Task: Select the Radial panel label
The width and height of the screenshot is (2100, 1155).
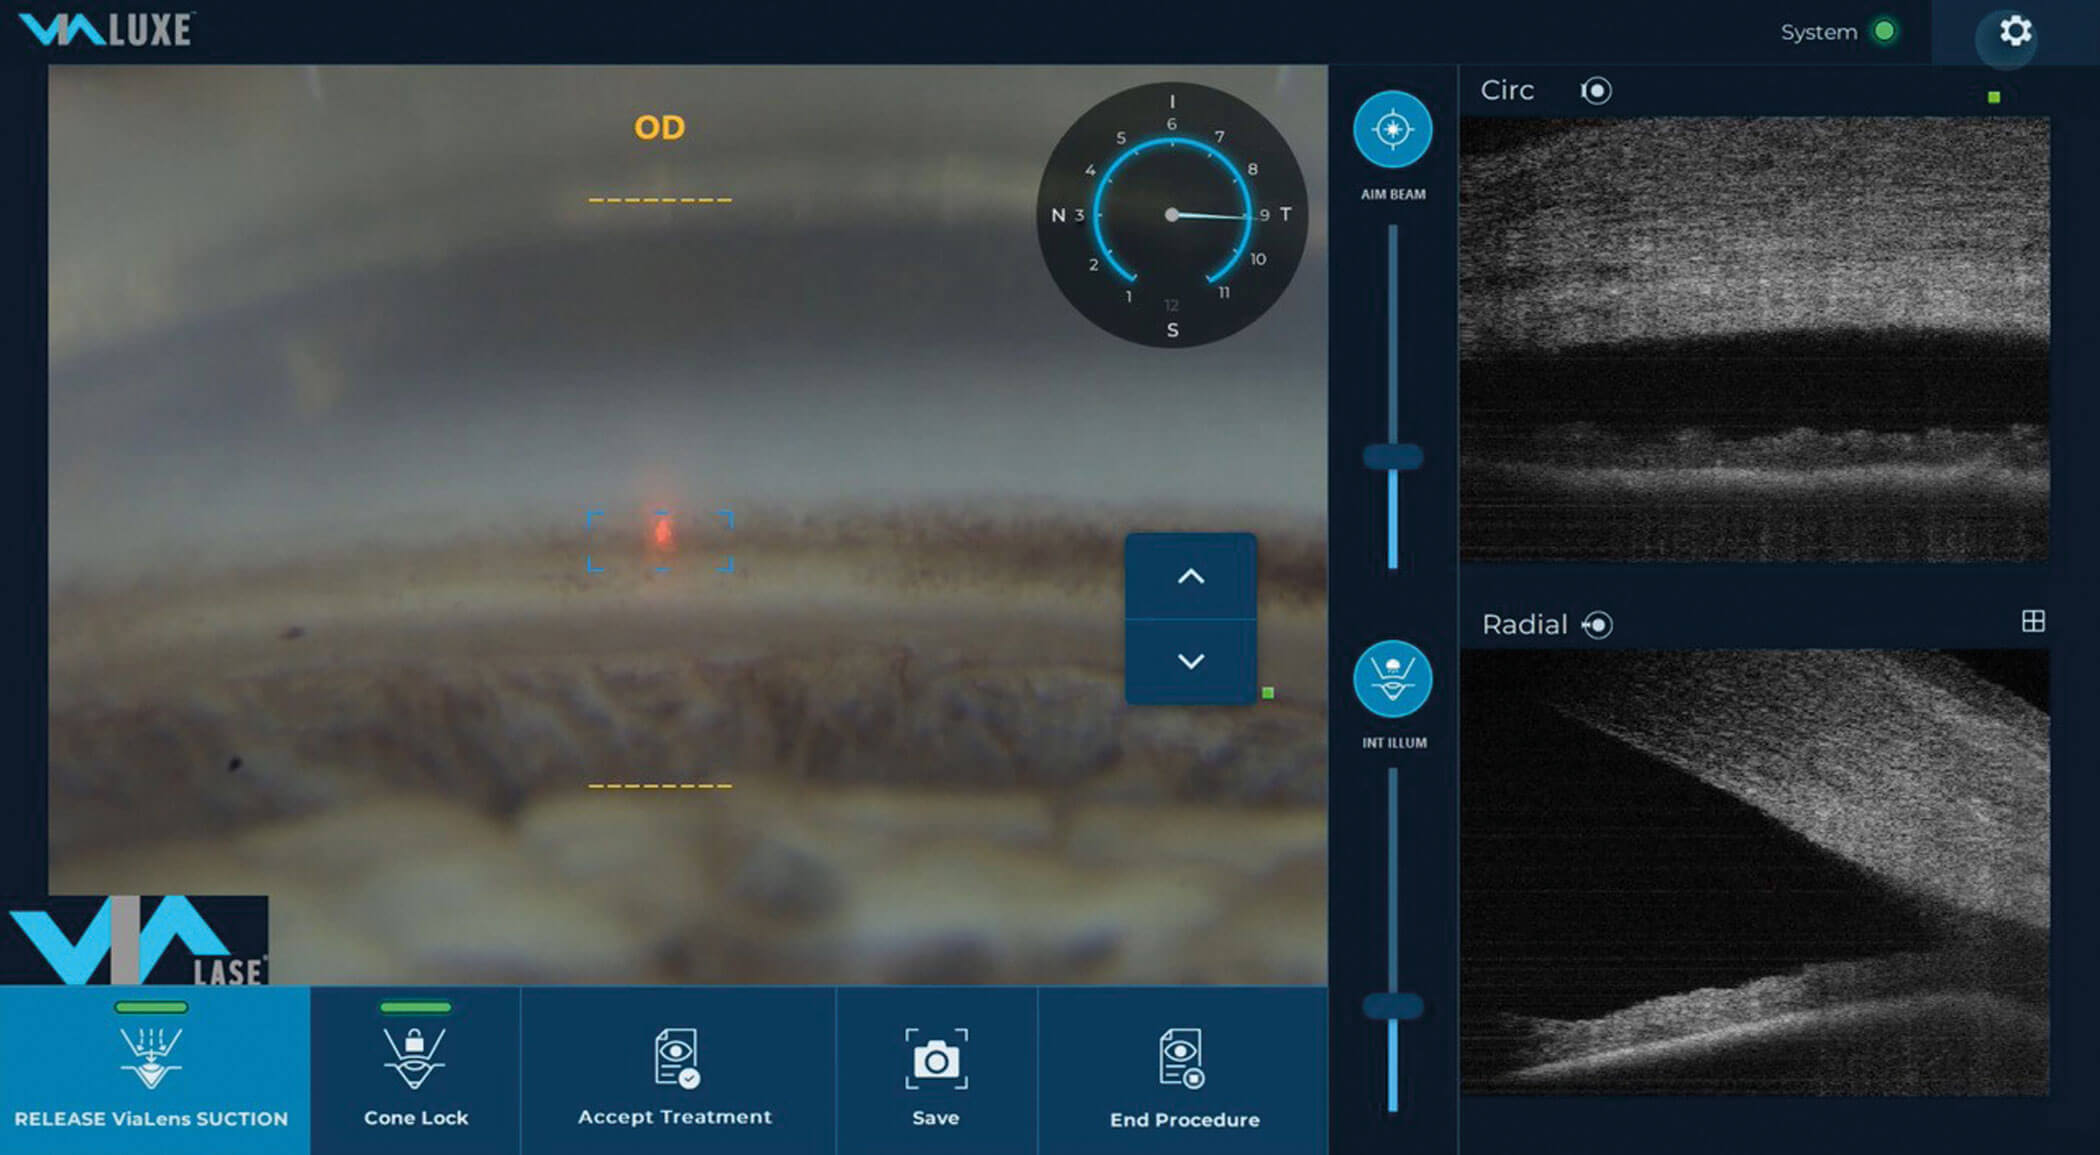Action: click(x=1524, y=625)
